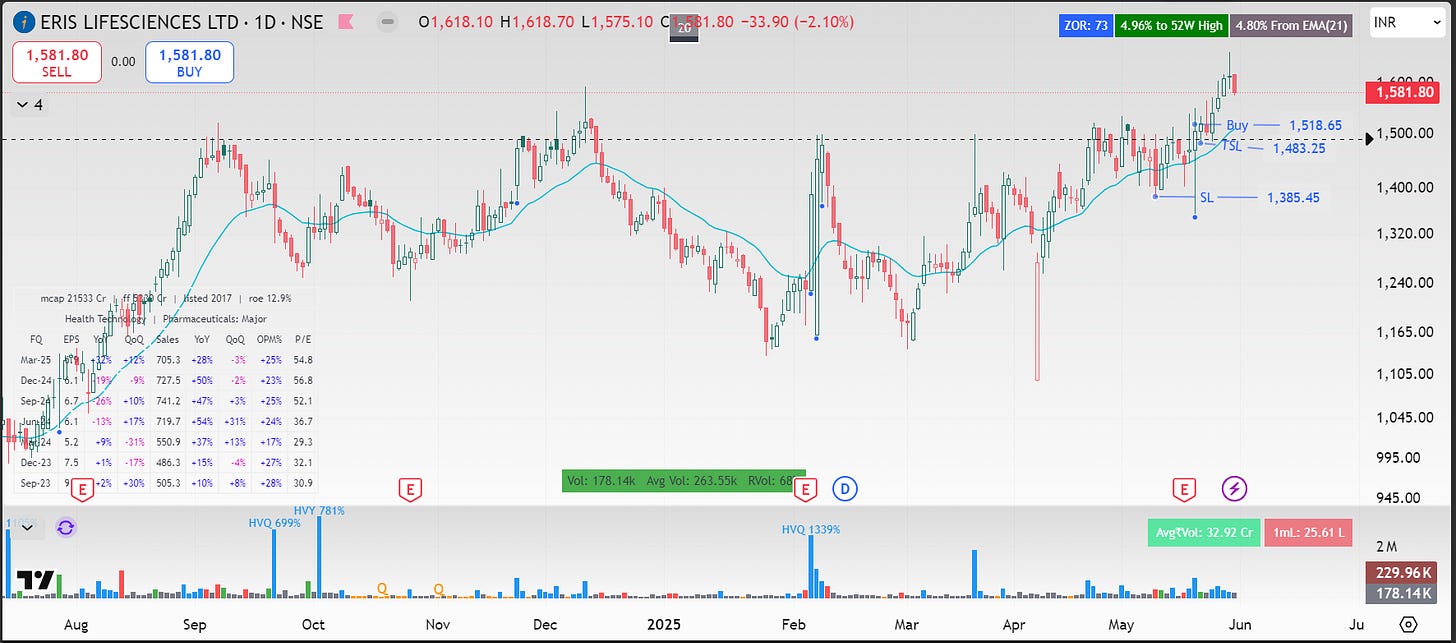Click the Sep-23 sales value 505.3
Viewport: 1456px width, 643px height.
click(169, 483)
